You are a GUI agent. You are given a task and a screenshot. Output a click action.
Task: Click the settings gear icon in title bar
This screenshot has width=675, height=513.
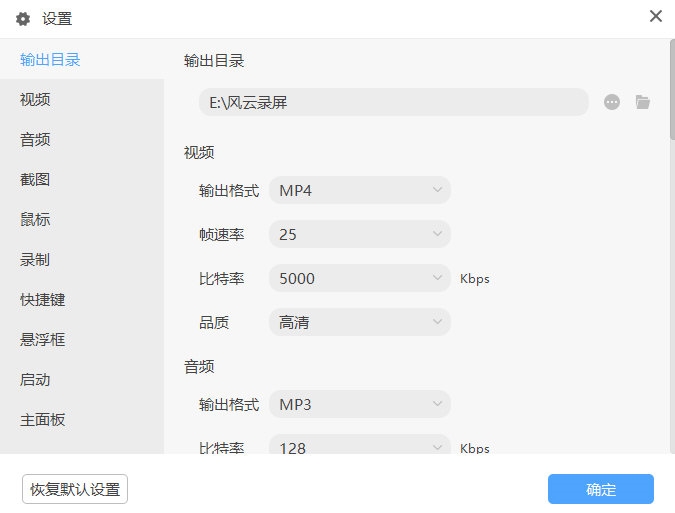(23, 18)
